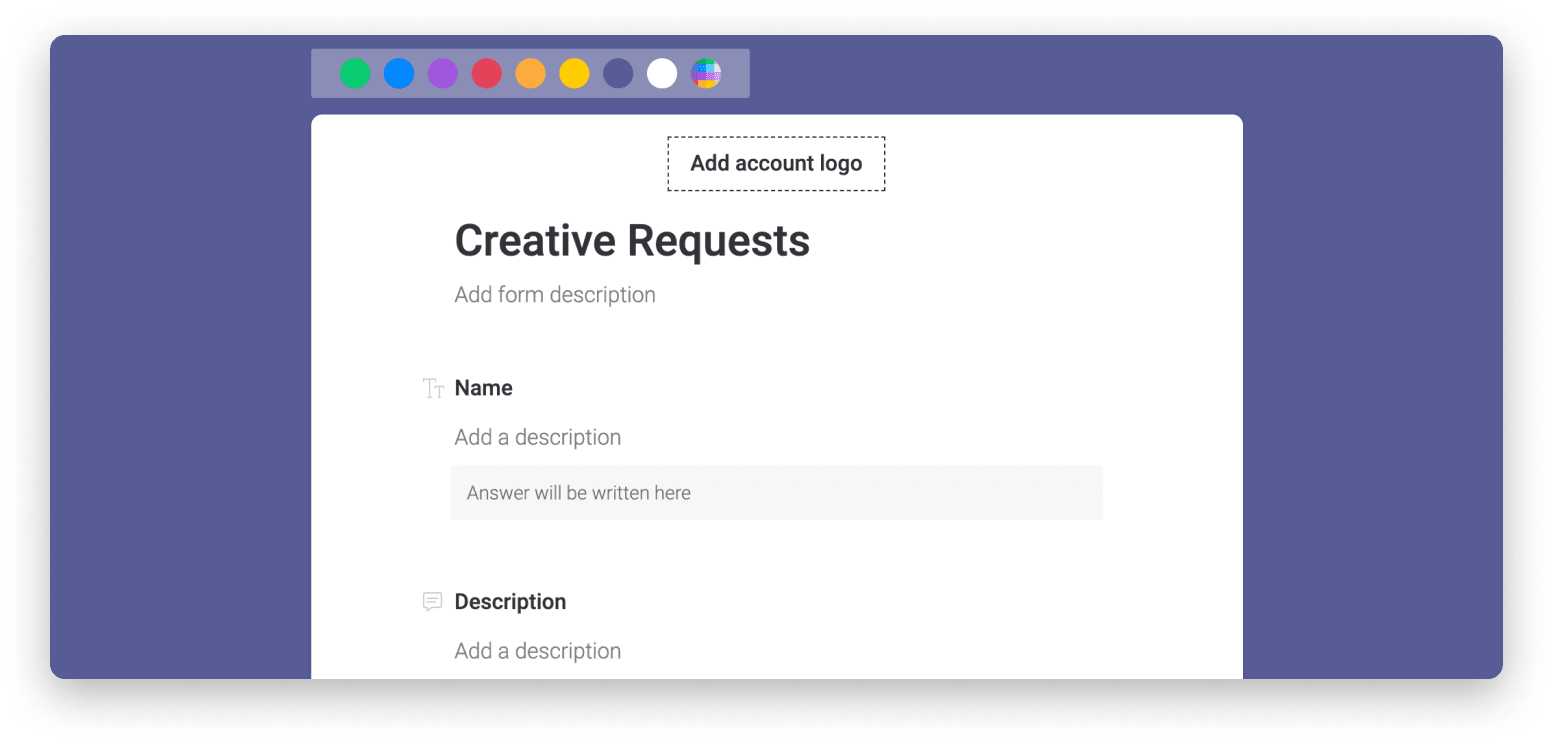Add a description under the Description question
1553x744 pixels.
(x=537, y=650)
